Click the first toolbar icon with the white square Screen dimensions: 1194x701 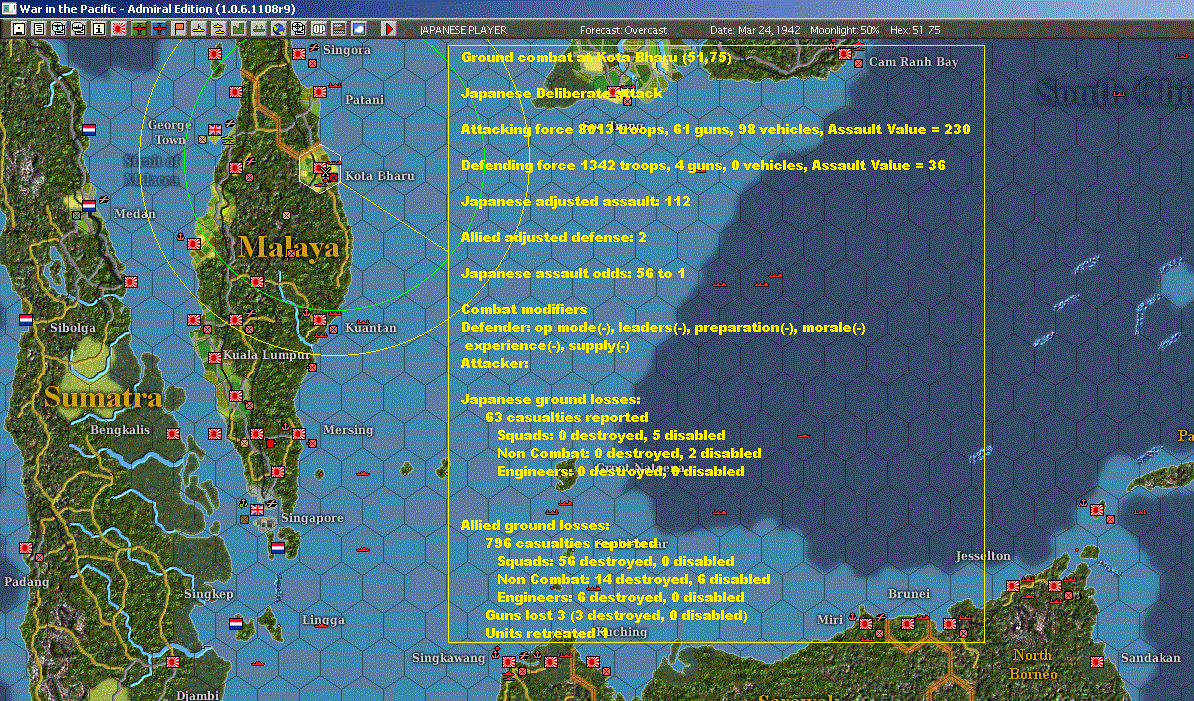(19, 29)
